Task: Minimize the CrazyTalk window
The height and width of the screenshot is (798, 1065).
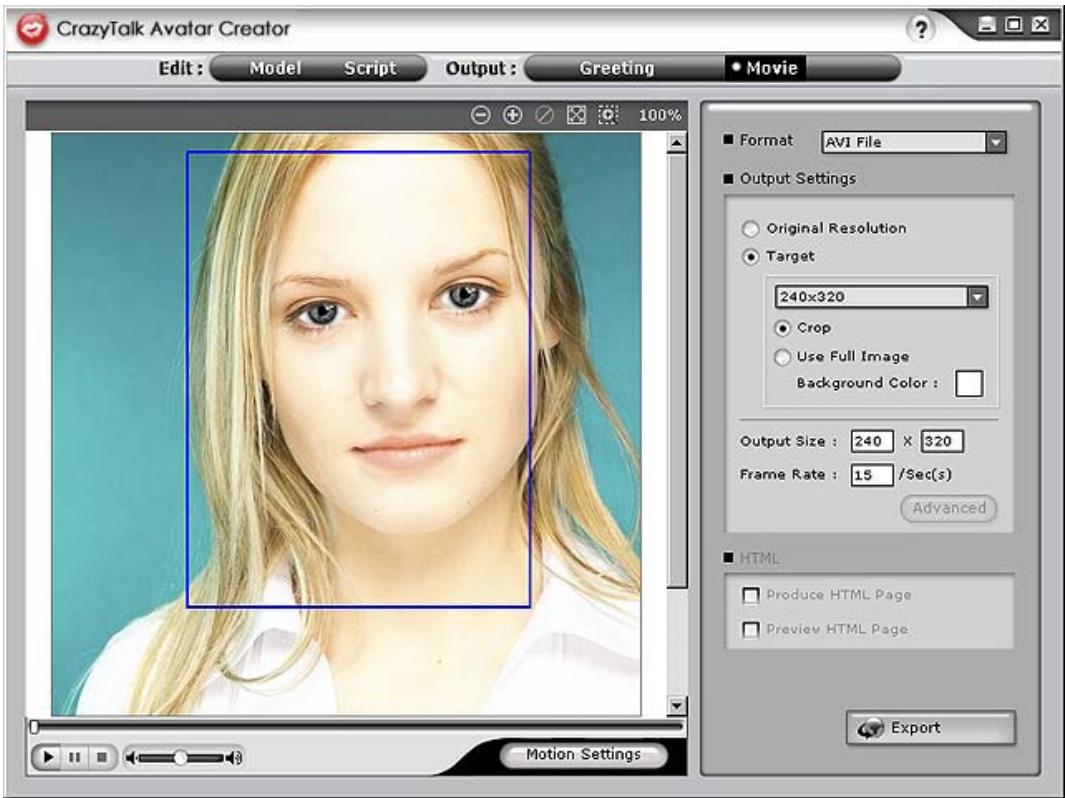Action: 988,26
